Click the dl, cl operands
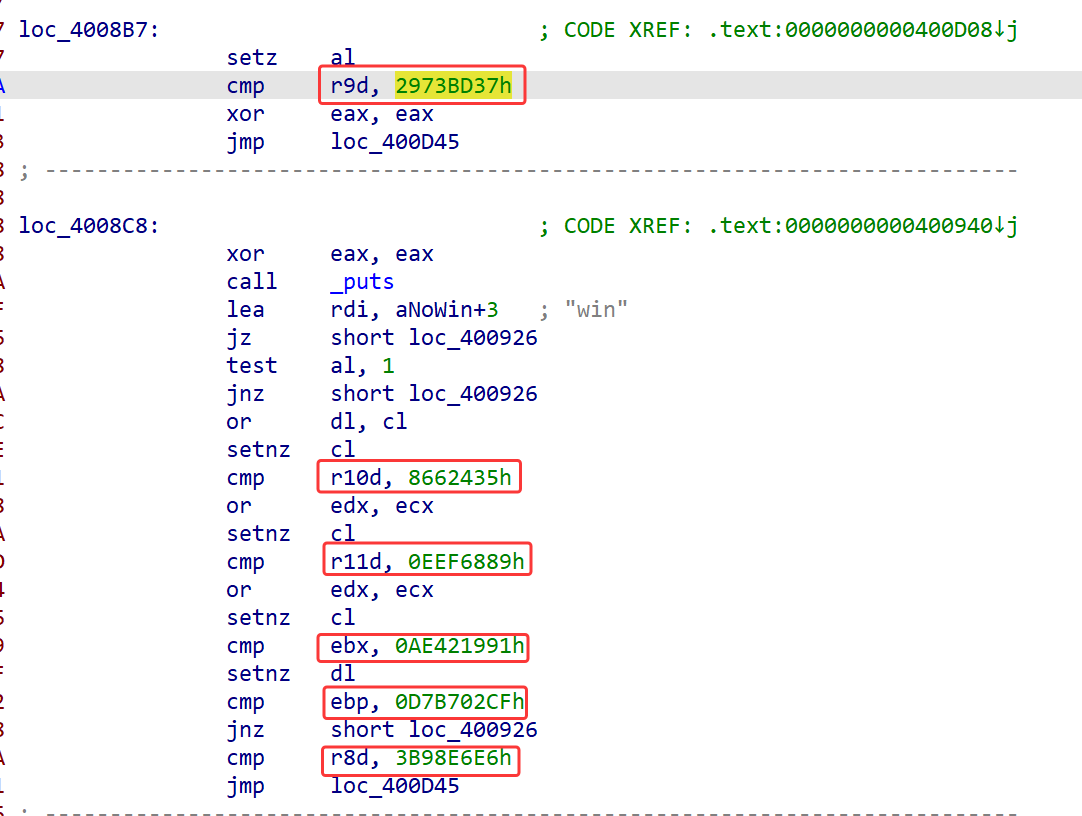This screenshot has height=816, width=1082. [368, 421]
